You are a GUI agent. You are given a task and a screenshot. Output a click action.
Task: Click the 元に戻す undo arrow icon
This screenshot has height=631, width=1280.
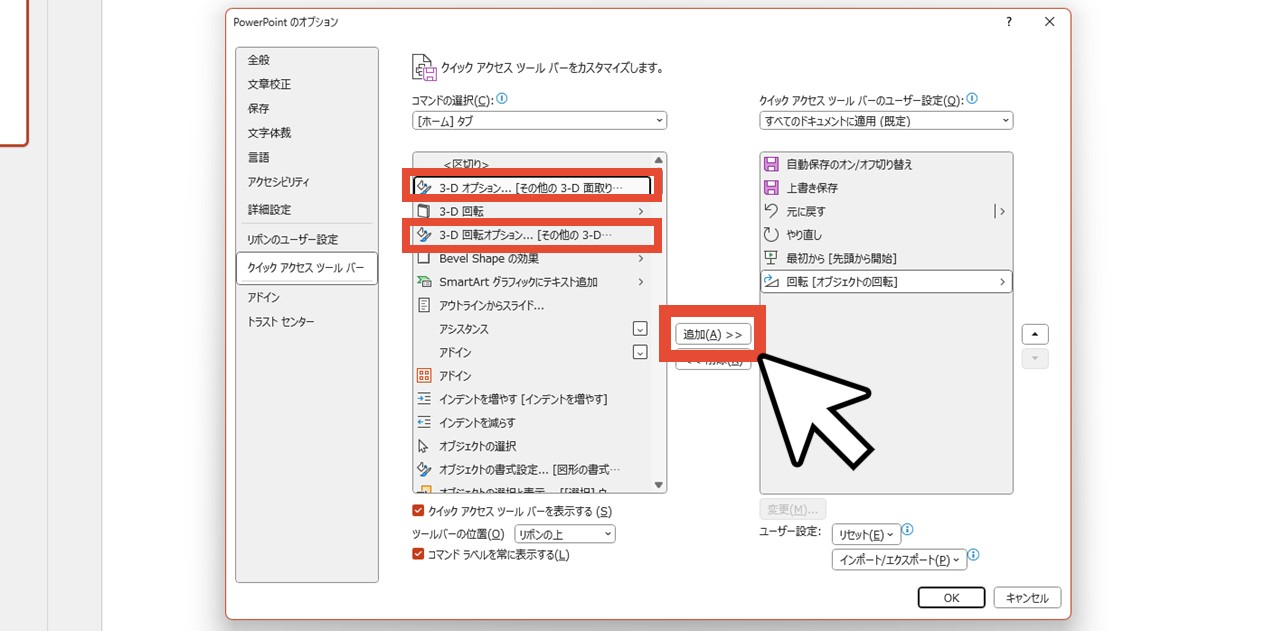tap(771, 211)
